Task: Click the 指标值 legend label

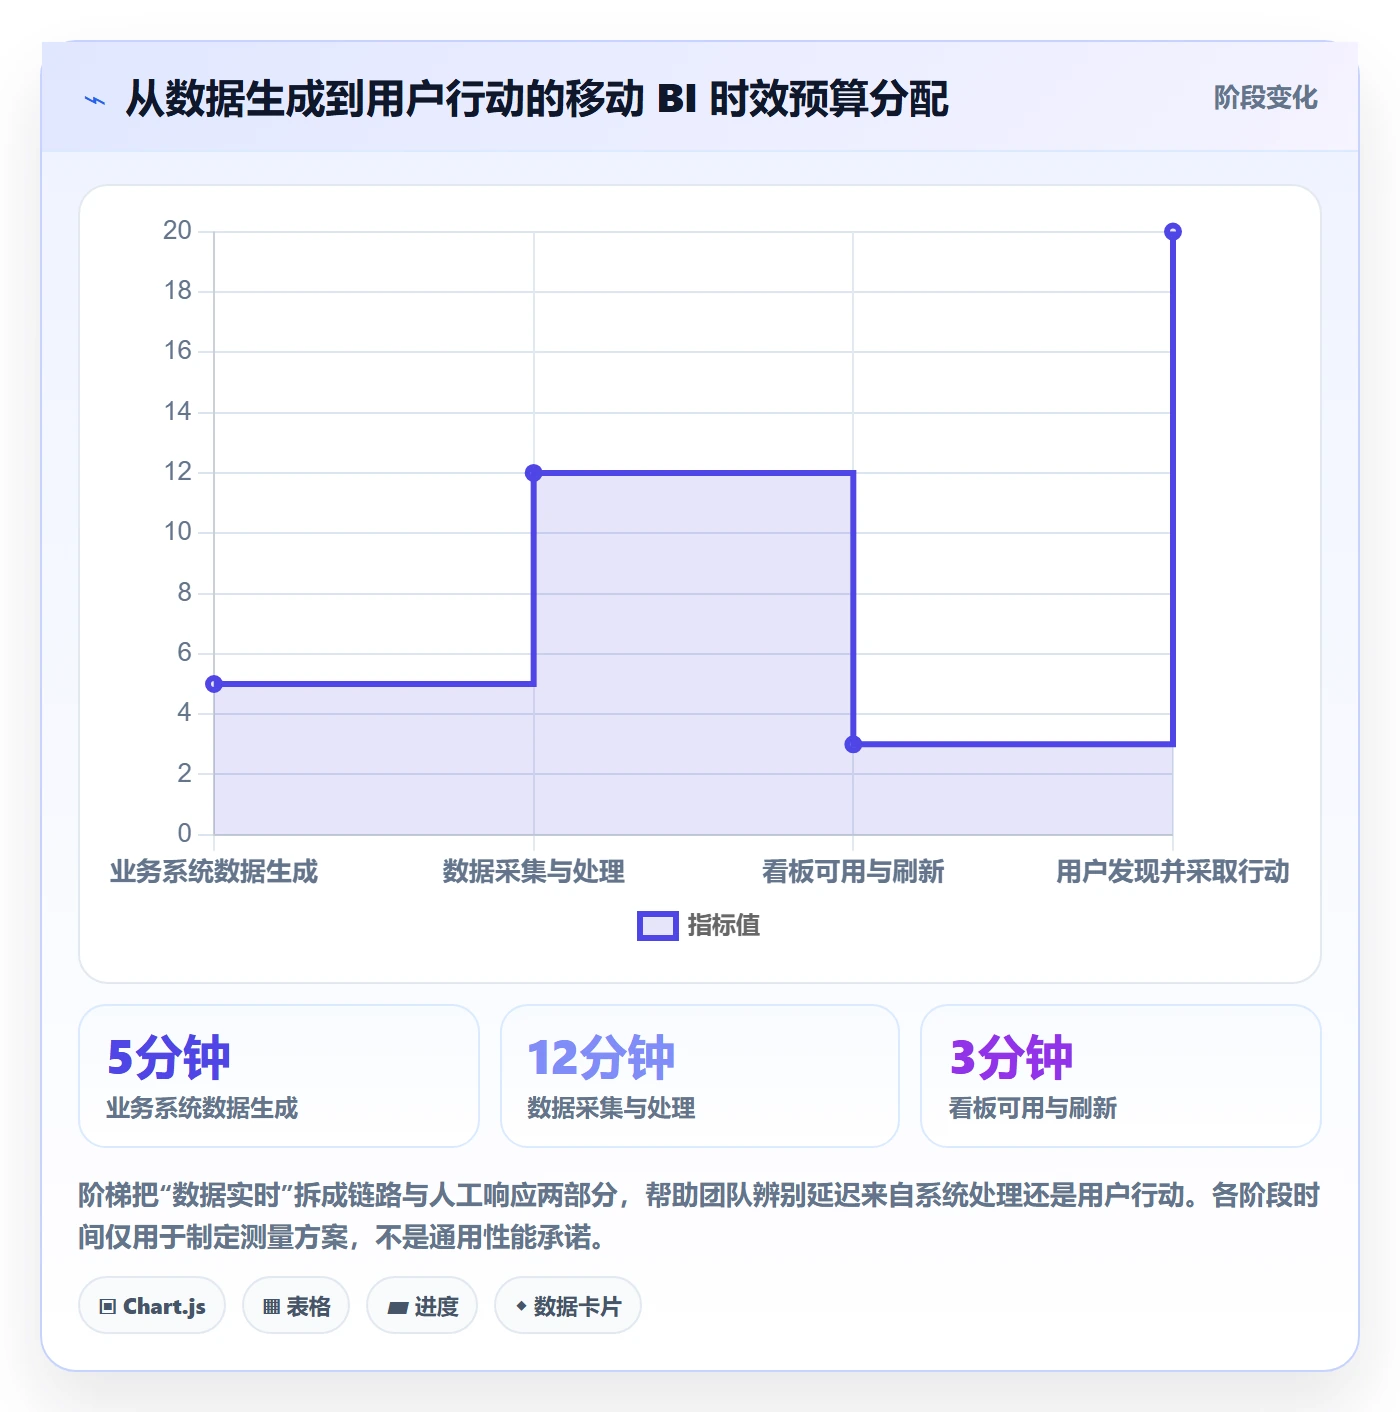Action: coord(724,926)
